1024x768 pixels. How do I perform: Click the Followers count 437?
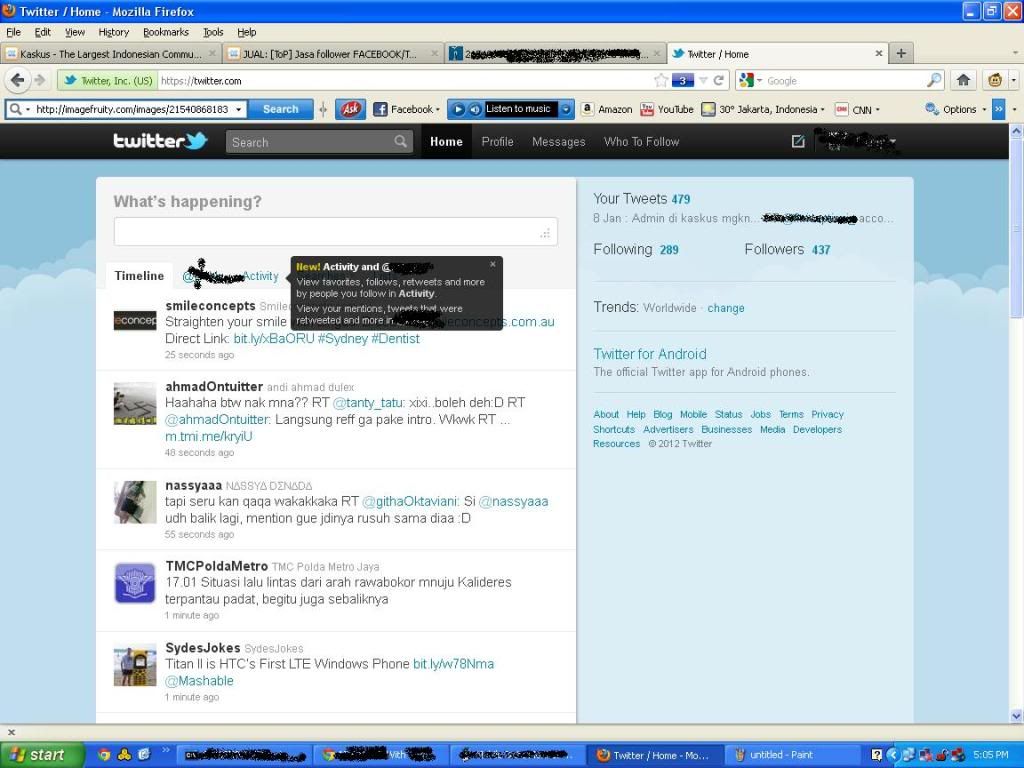coord(821,249)
